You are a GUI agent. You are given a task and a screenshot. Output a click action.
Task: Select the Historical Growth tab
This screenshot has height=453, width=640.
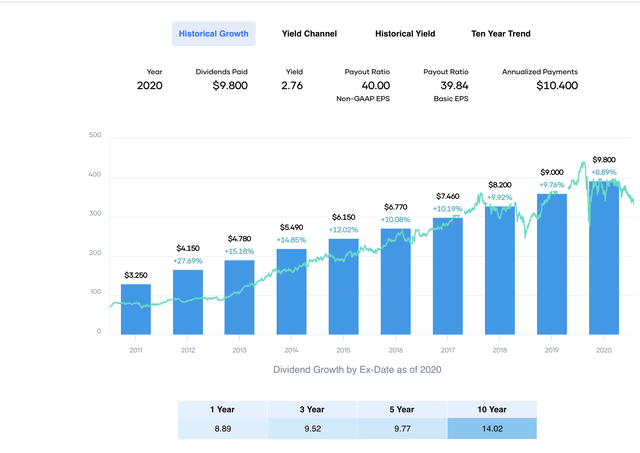pyautogui.click(x=213, y=34)
